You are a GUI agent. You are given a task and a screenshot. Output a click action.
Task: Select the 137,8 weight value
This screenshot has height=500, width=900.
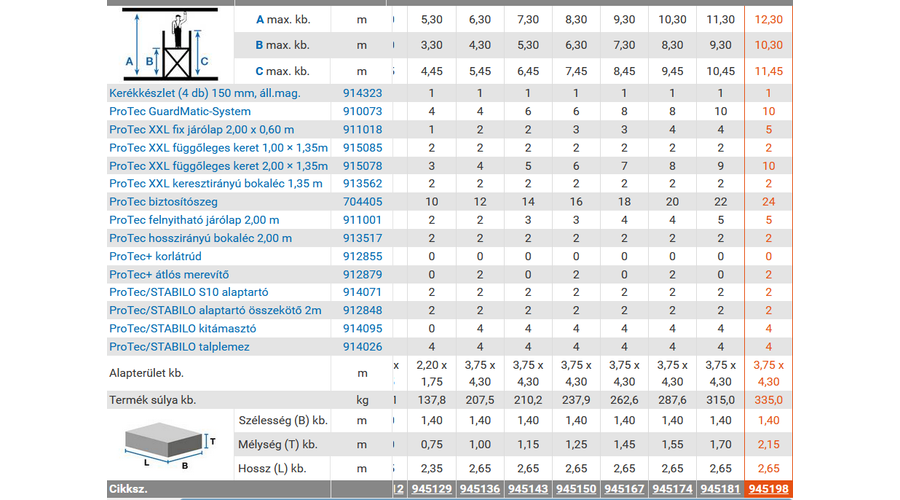click(x=432, y=400)
